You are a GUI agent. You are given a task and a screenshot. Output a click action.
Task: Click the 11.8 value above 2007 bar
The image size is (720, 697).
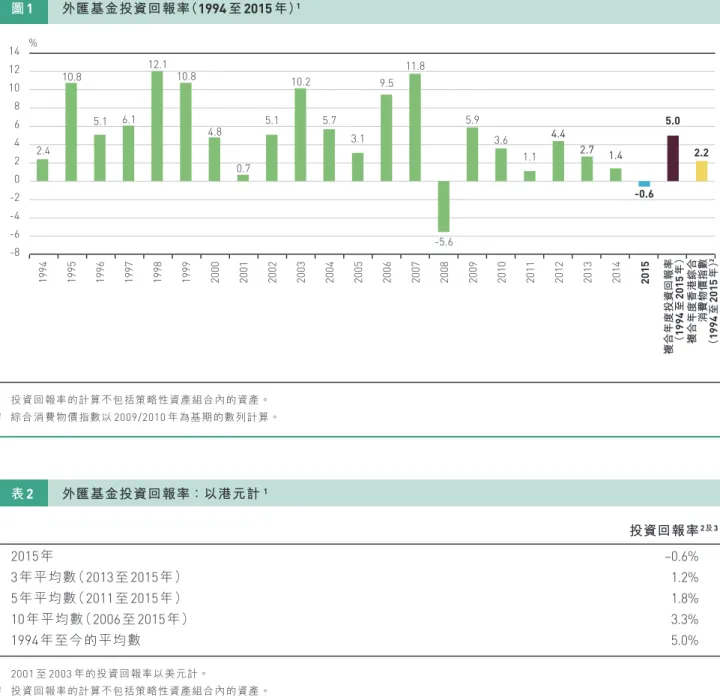point(415,66)
